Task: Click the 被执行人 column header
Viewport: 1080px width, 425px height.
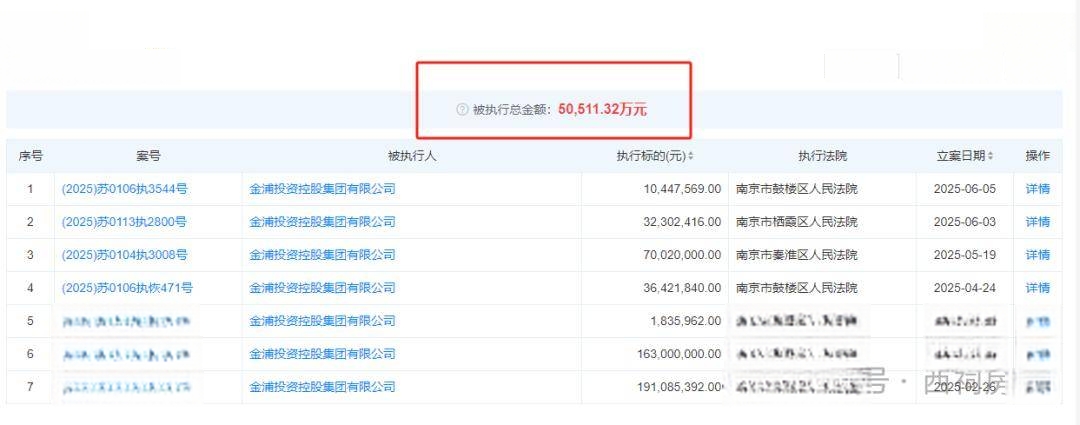Action: click(412, 156)
